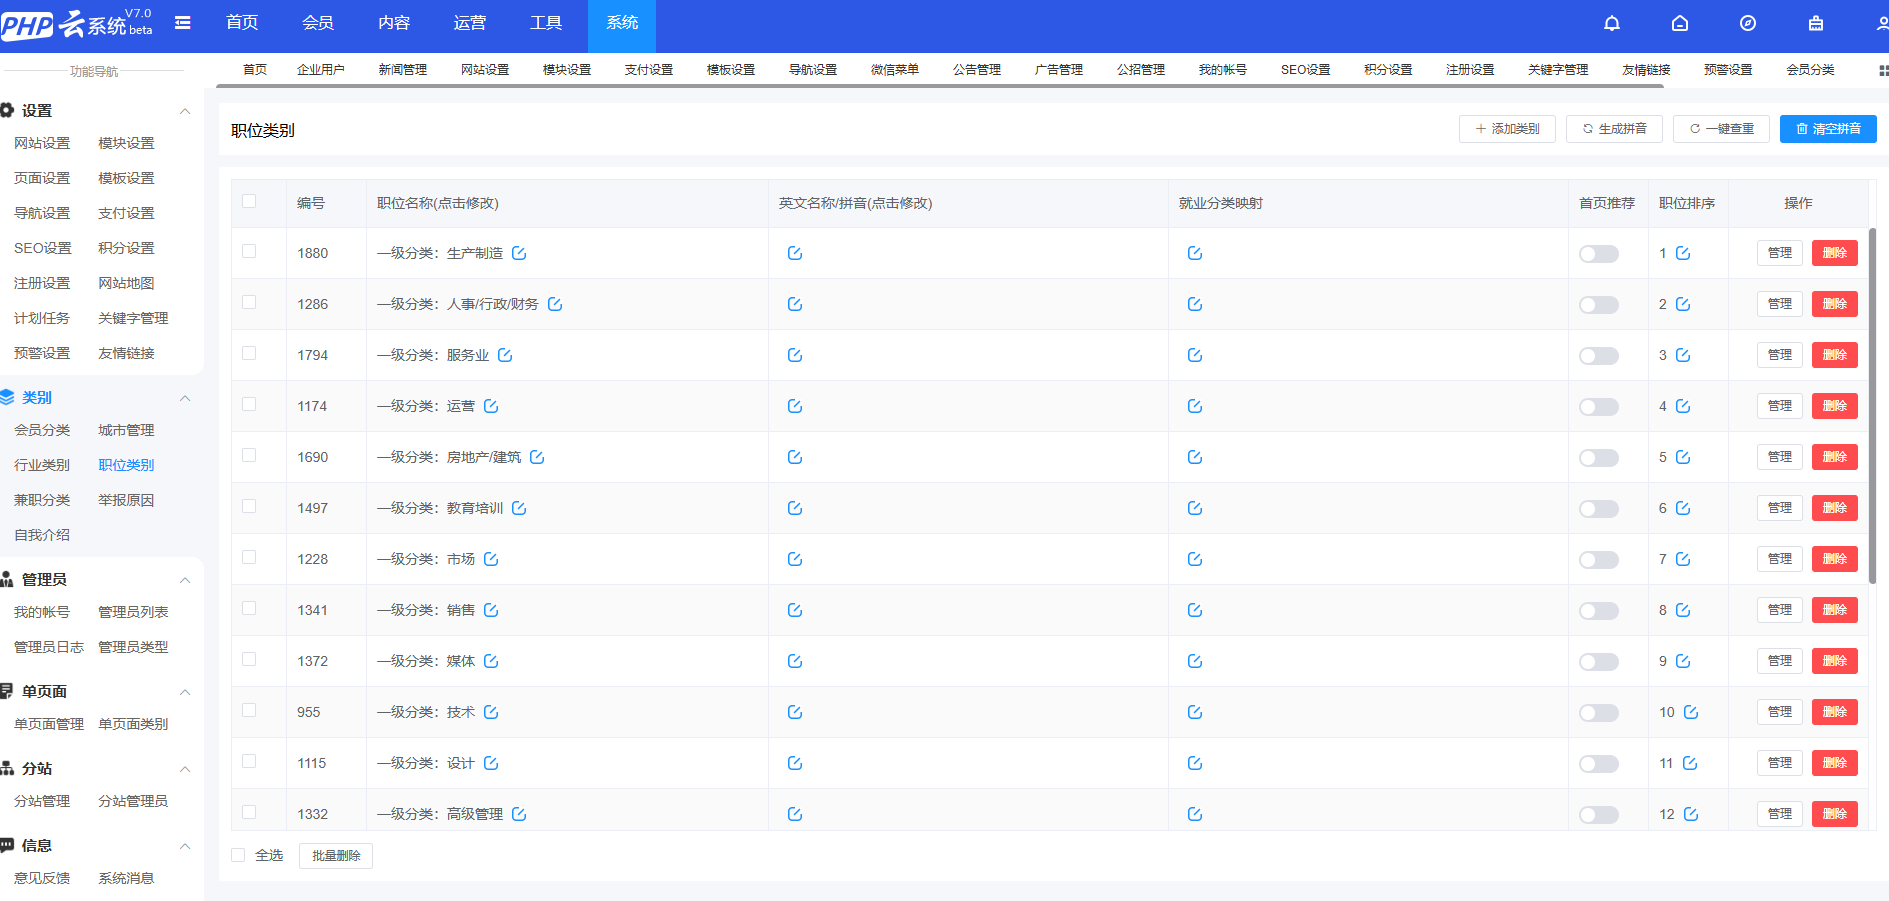This screenshot has width=1889, height=901.
Task: Delete row 1497 with 删除 button
Action: (x=1834, y=508)
